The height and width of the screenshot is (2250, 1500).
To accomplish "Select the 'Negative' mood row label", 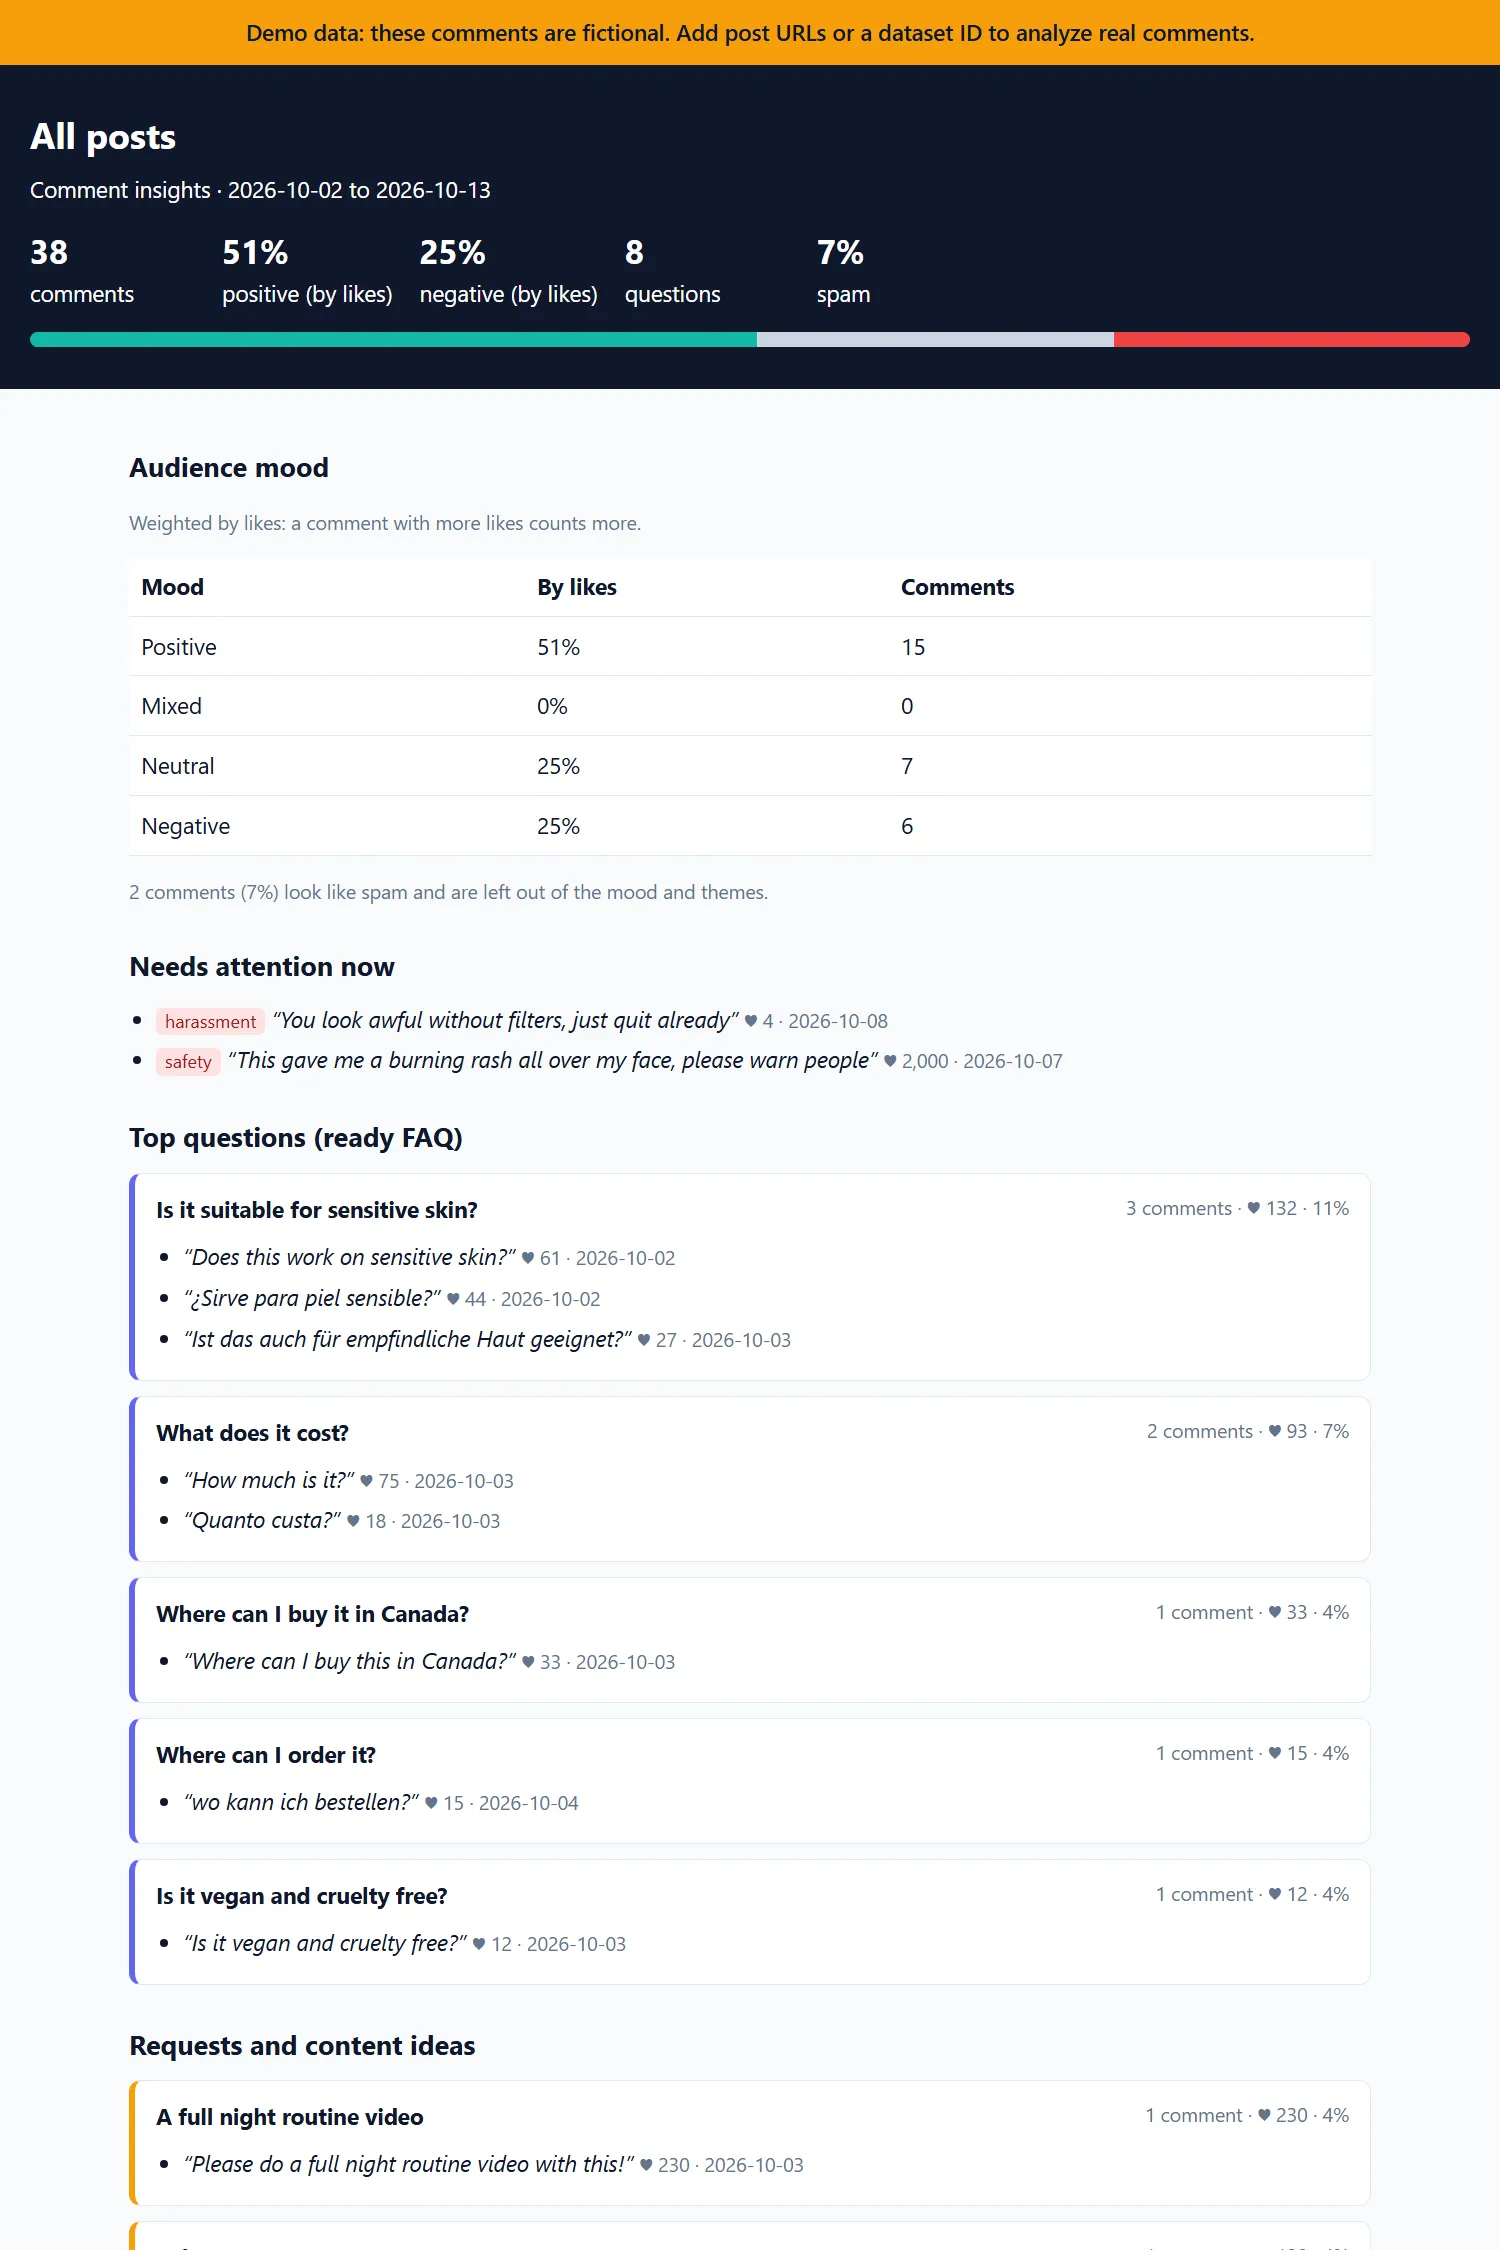I will click(x=186, y=826).
